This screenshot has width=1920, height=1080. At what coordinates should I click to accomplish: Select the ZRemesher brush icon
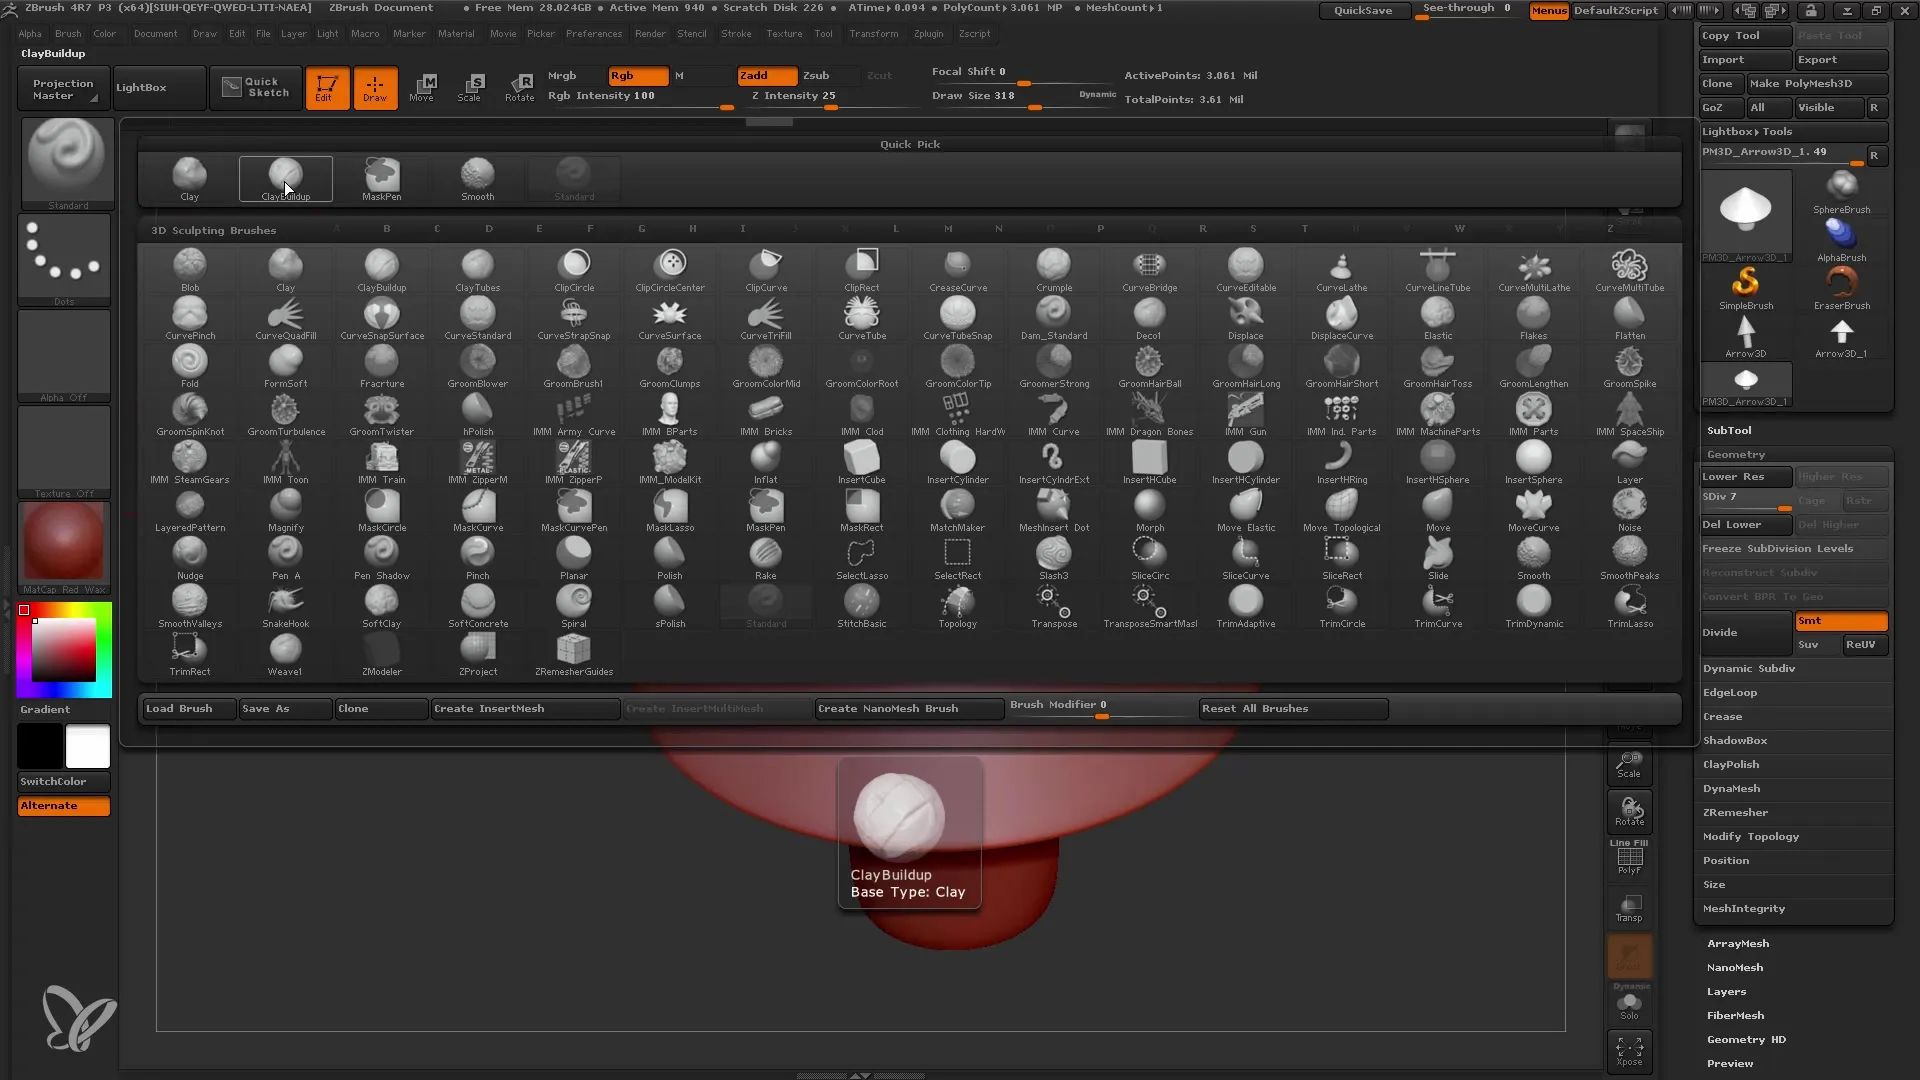(x=574, y=649)
